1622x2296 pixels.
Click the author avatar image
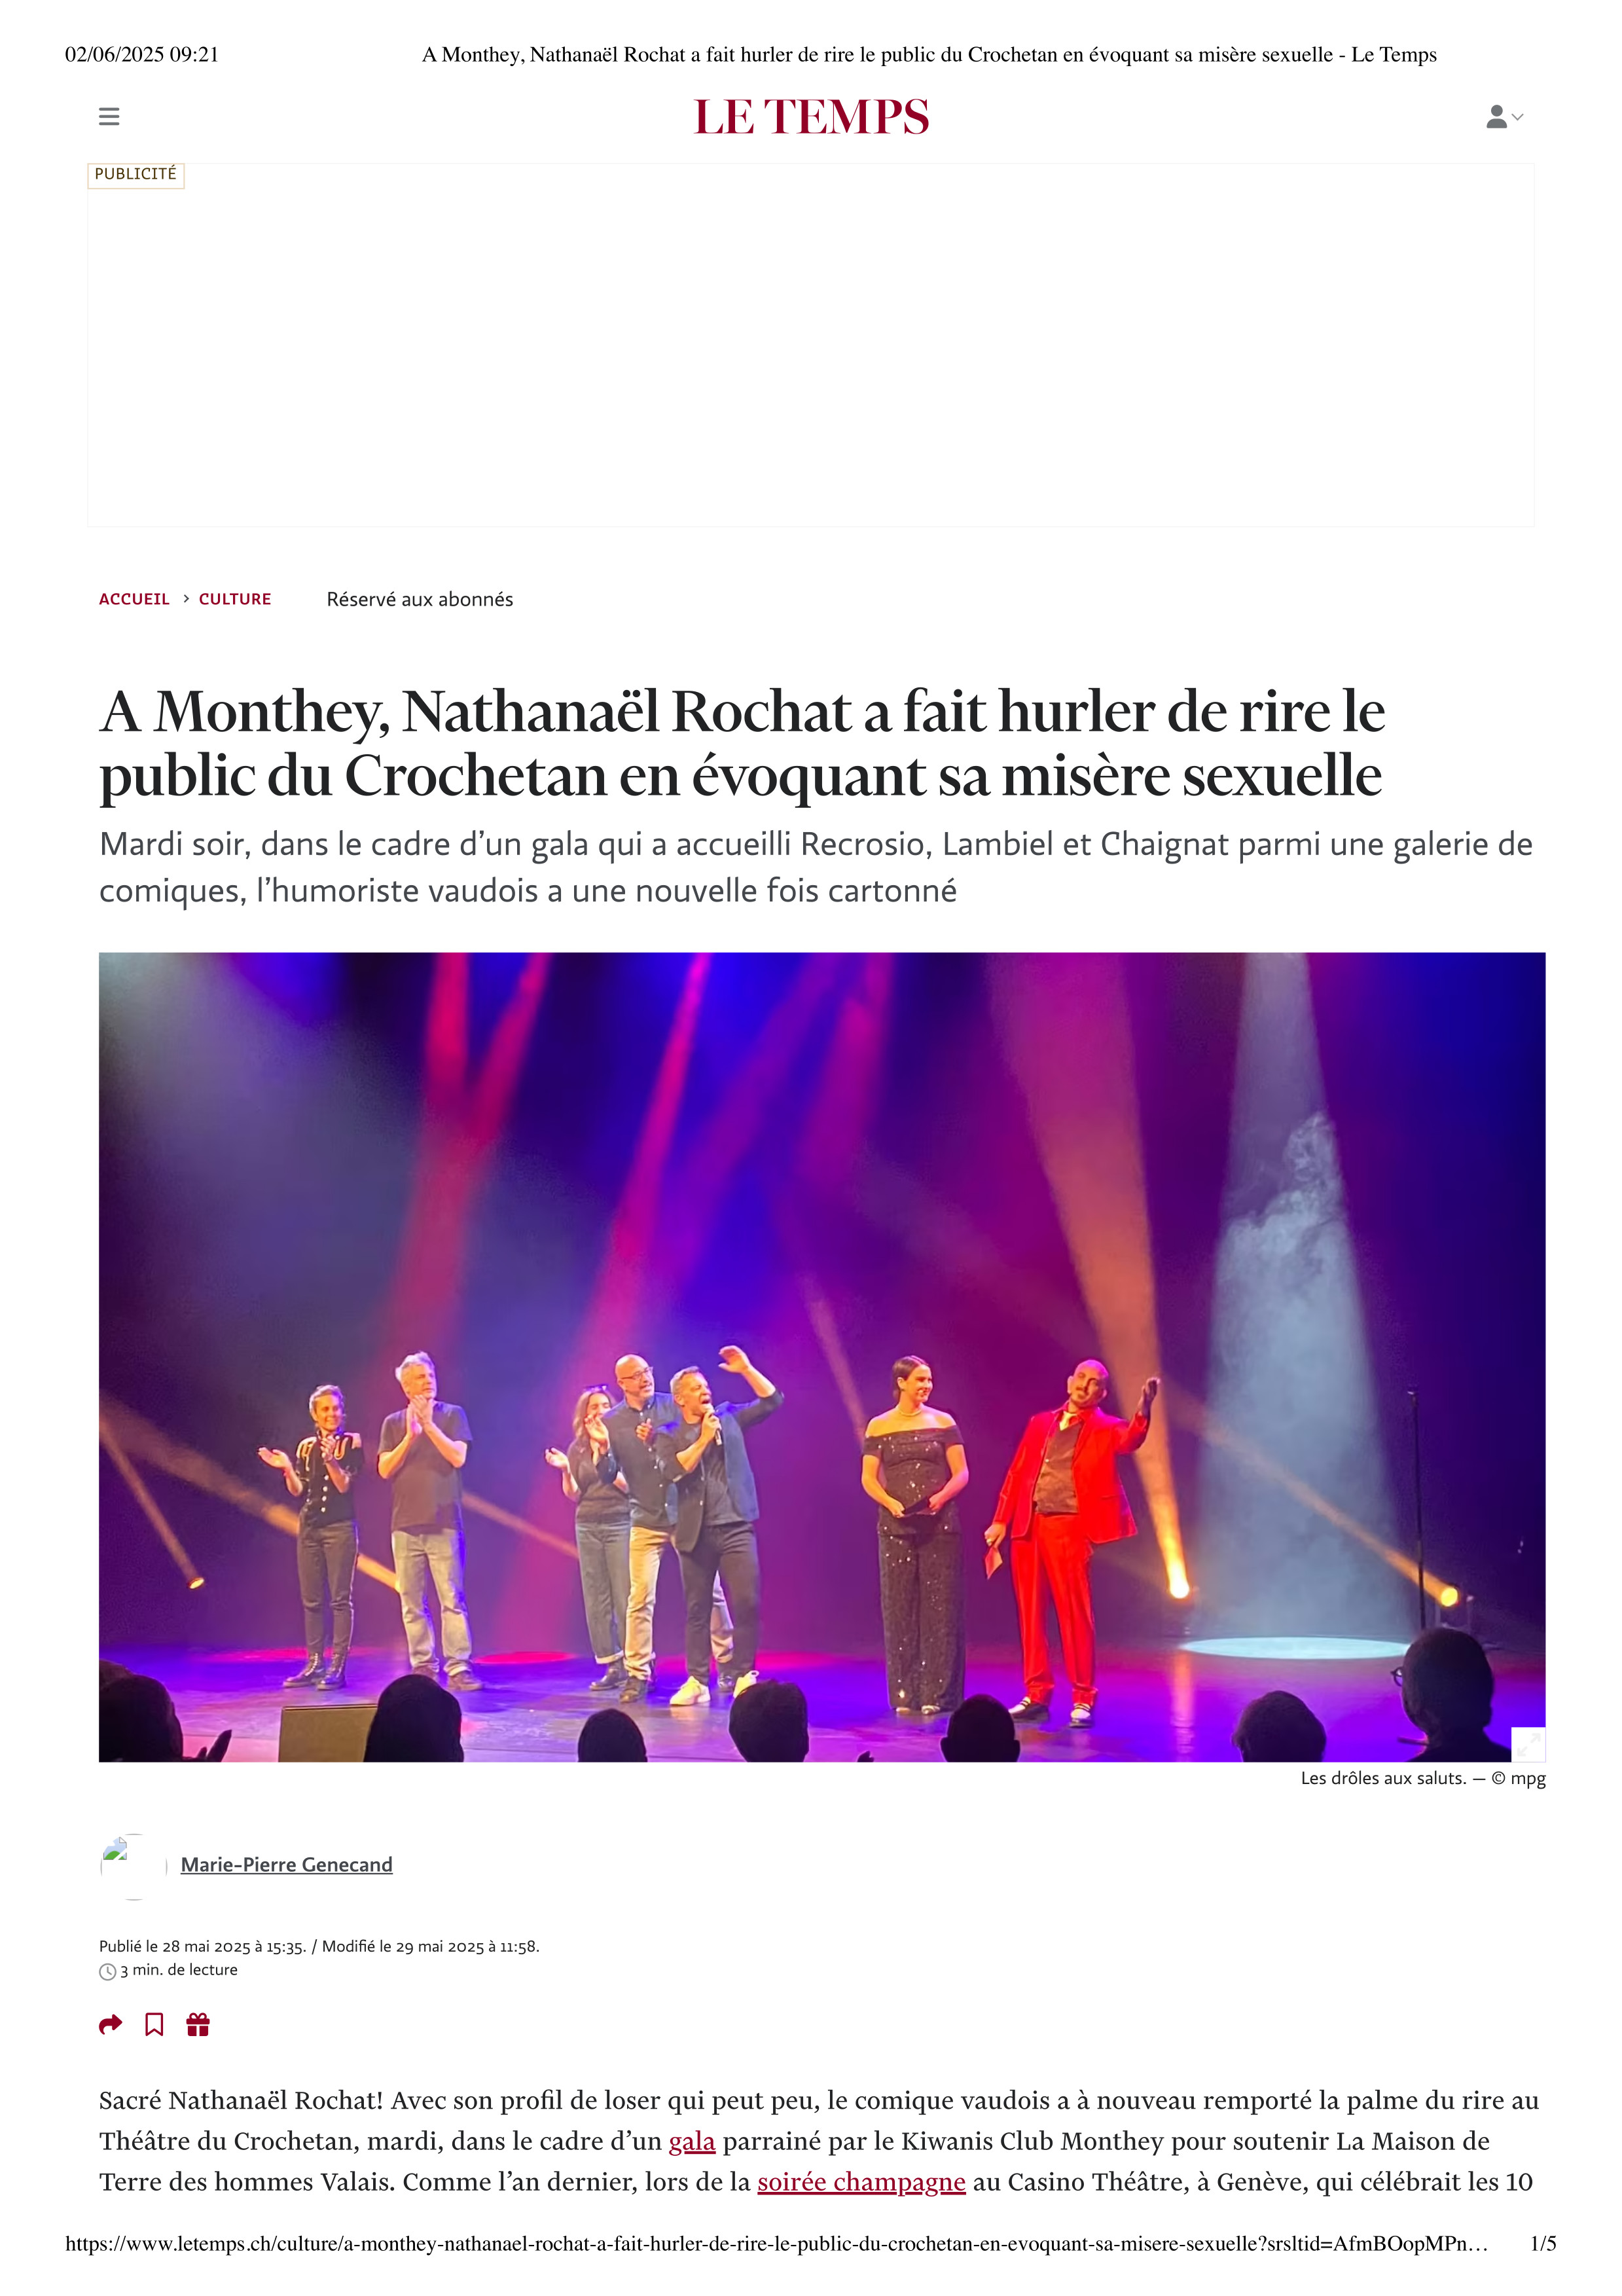point(133,1866)
